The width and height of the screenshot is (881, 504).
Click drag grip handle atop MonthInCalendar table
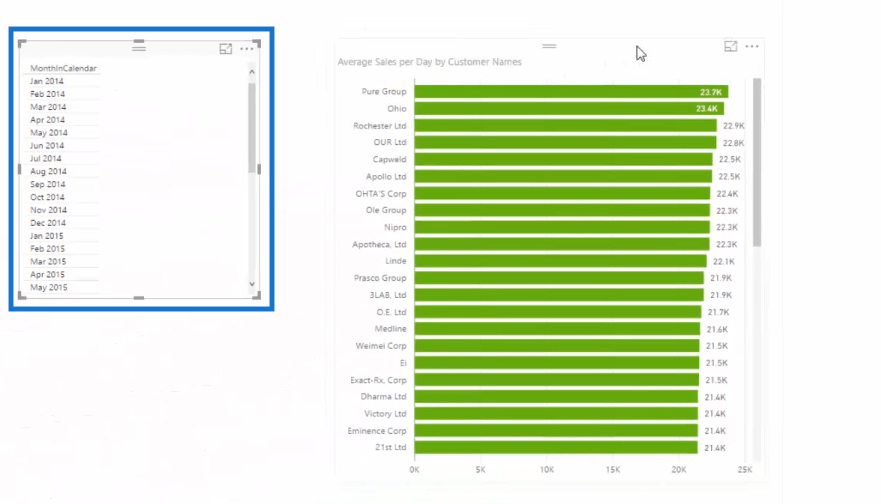coord(139,48)
